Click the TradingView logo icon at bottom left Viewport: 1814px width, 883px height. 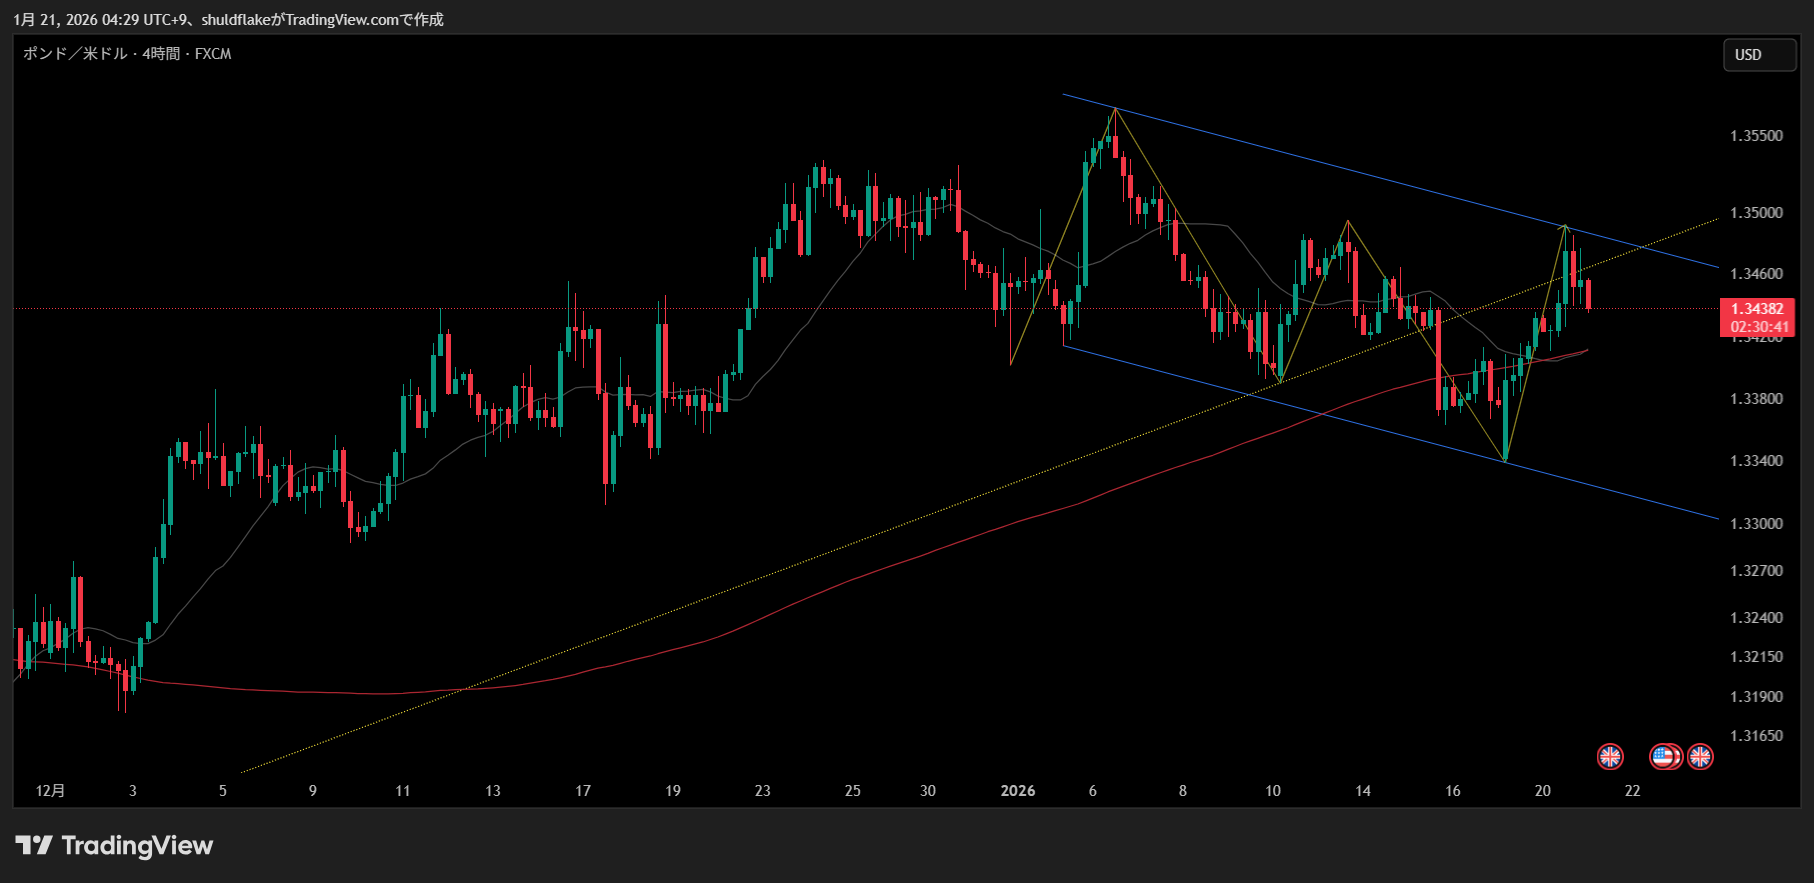coord(33,846)
